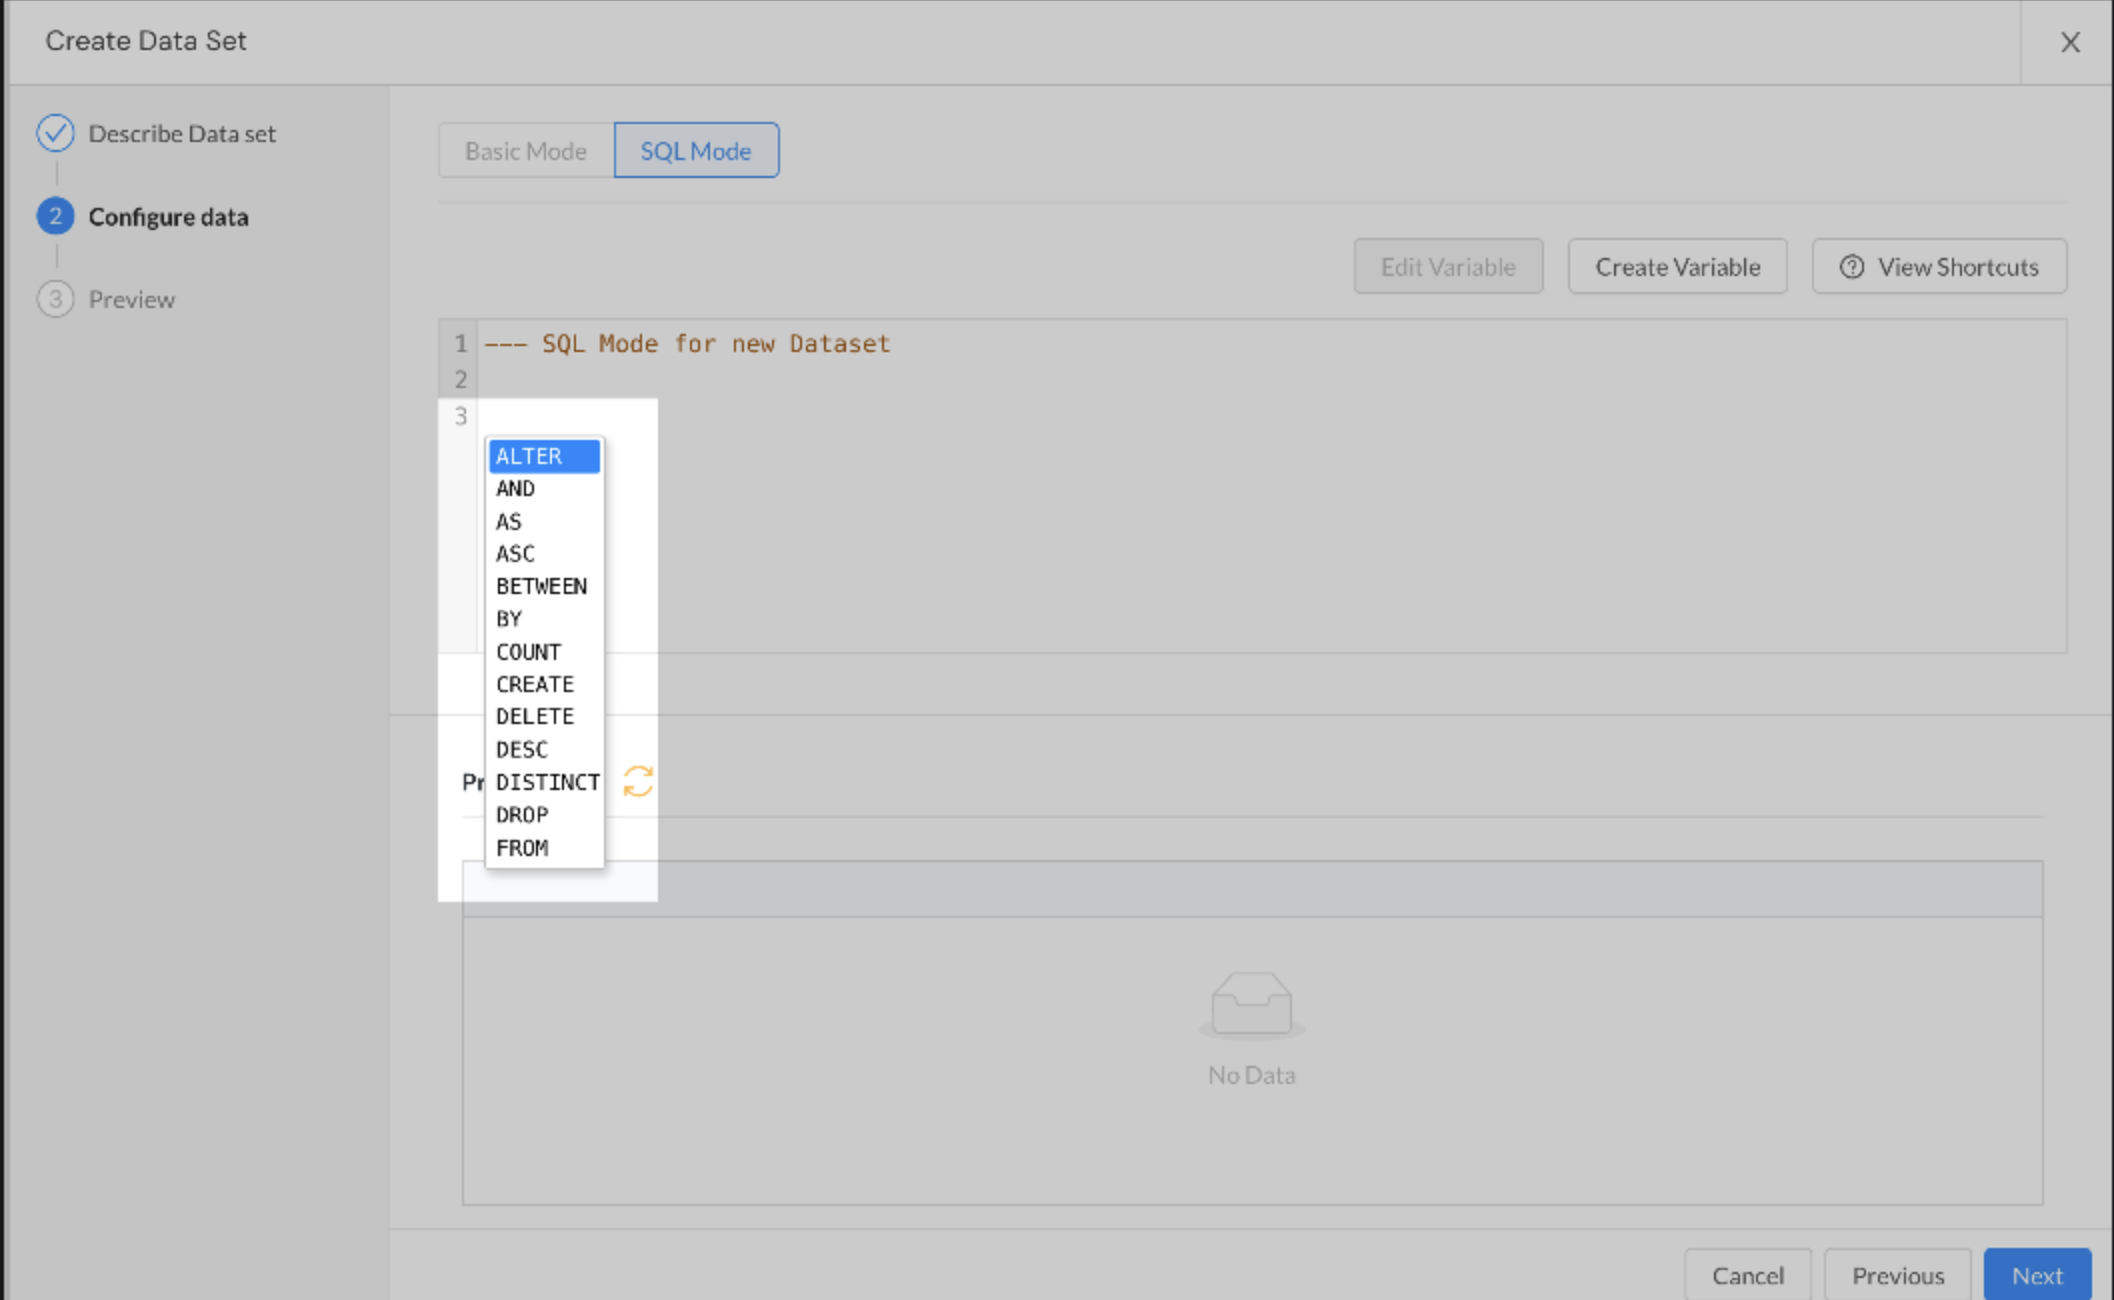Click the No Data empty box icon
2114x1300 pixels.
click(x=1251, y=1004)
